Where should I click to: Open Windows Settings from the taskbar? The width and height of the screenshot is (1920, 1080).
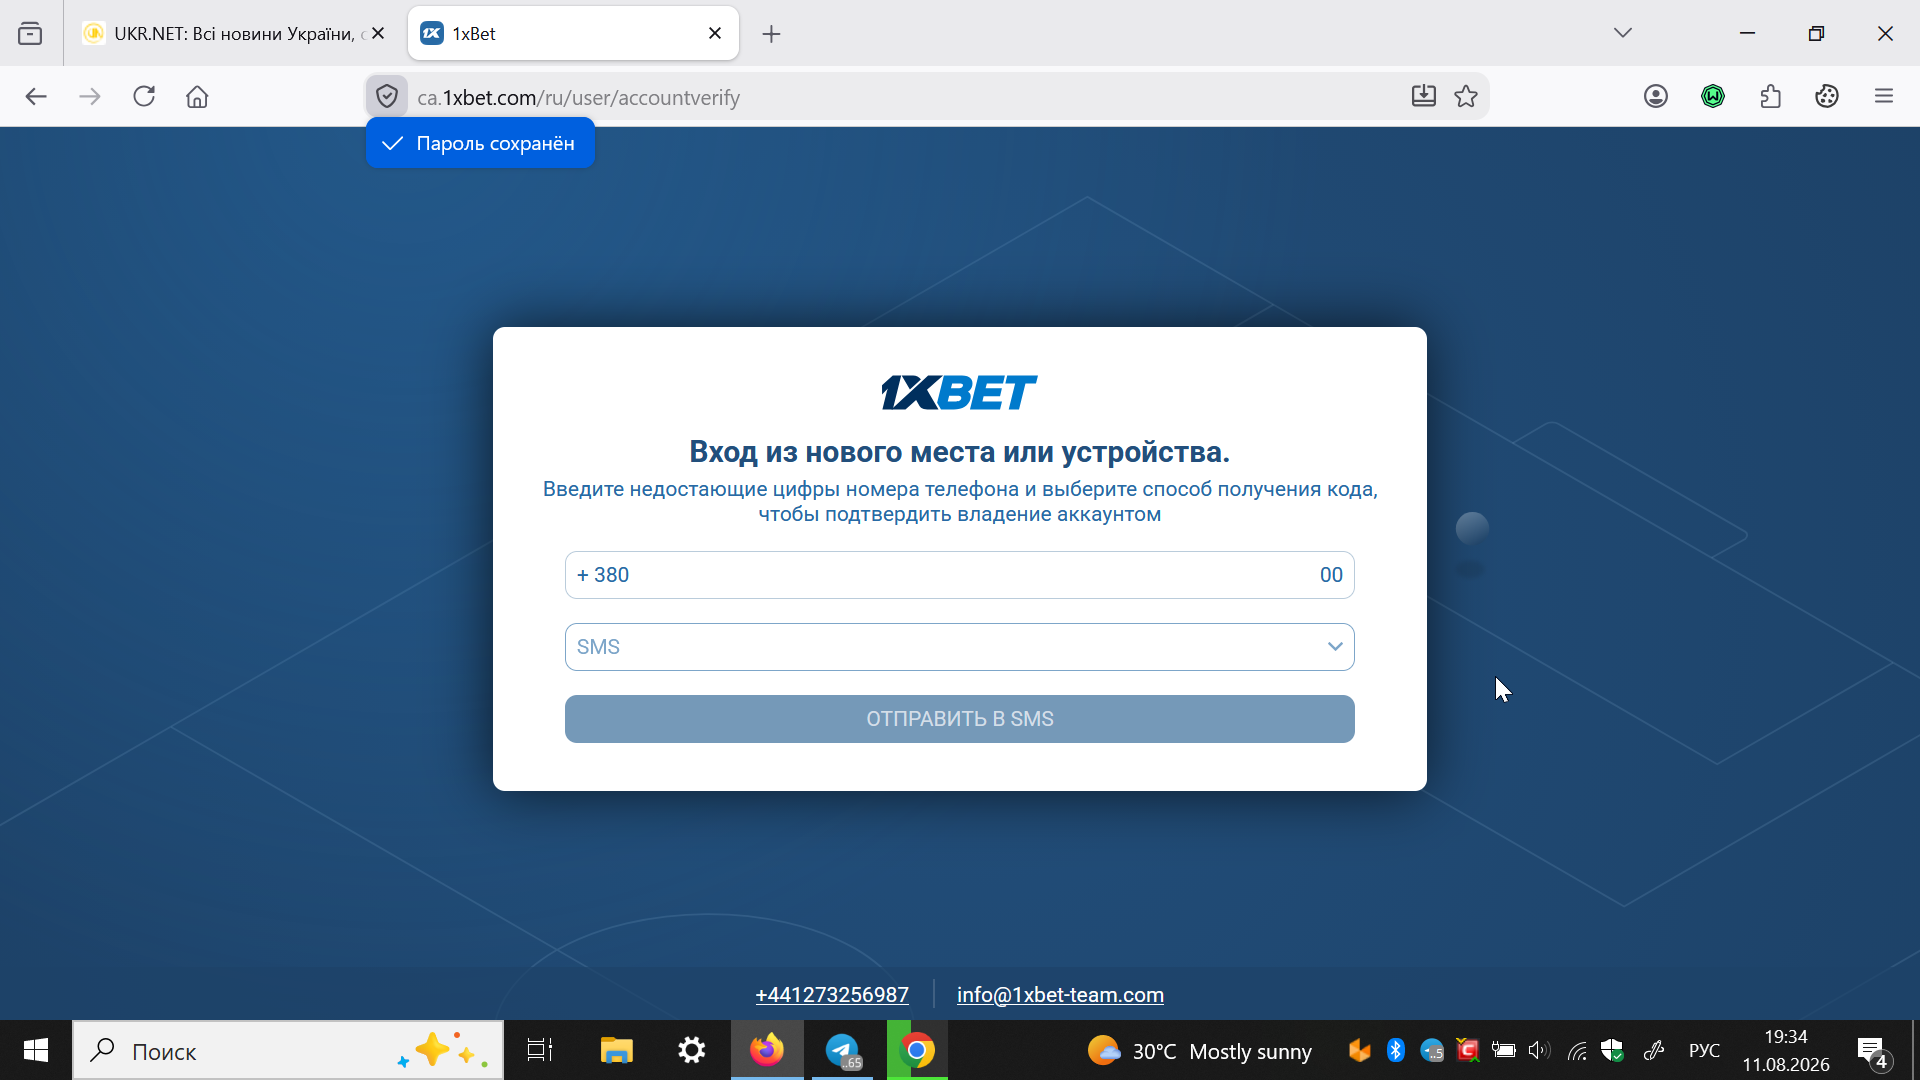(x=692, y=1050)
